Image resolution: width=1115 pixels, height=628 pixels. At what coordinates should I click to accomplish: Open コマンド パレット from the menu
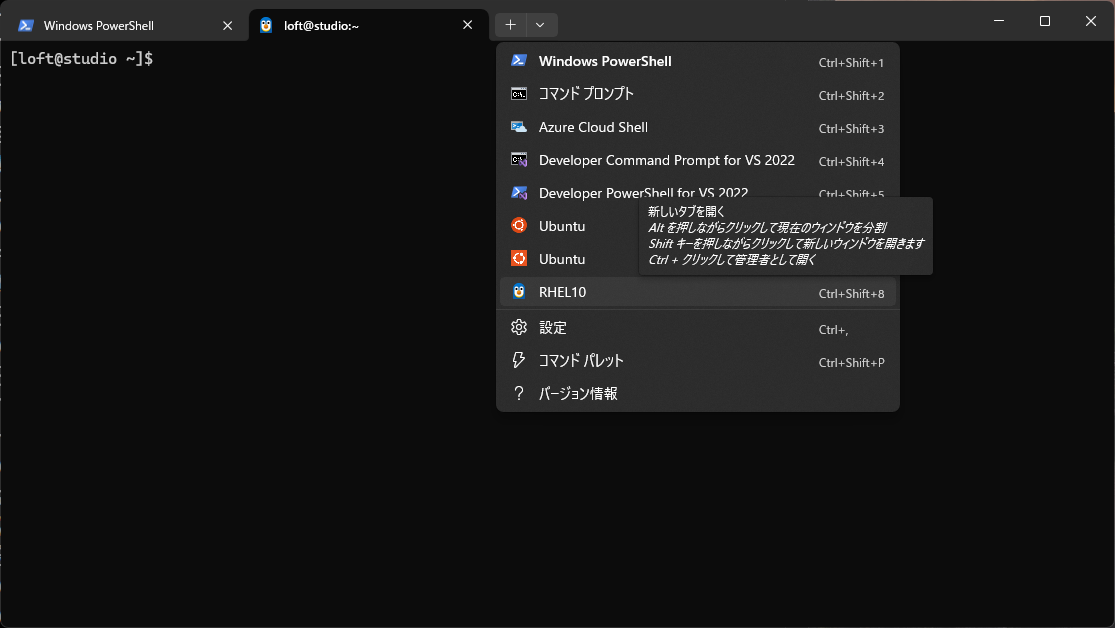(698, 361)
